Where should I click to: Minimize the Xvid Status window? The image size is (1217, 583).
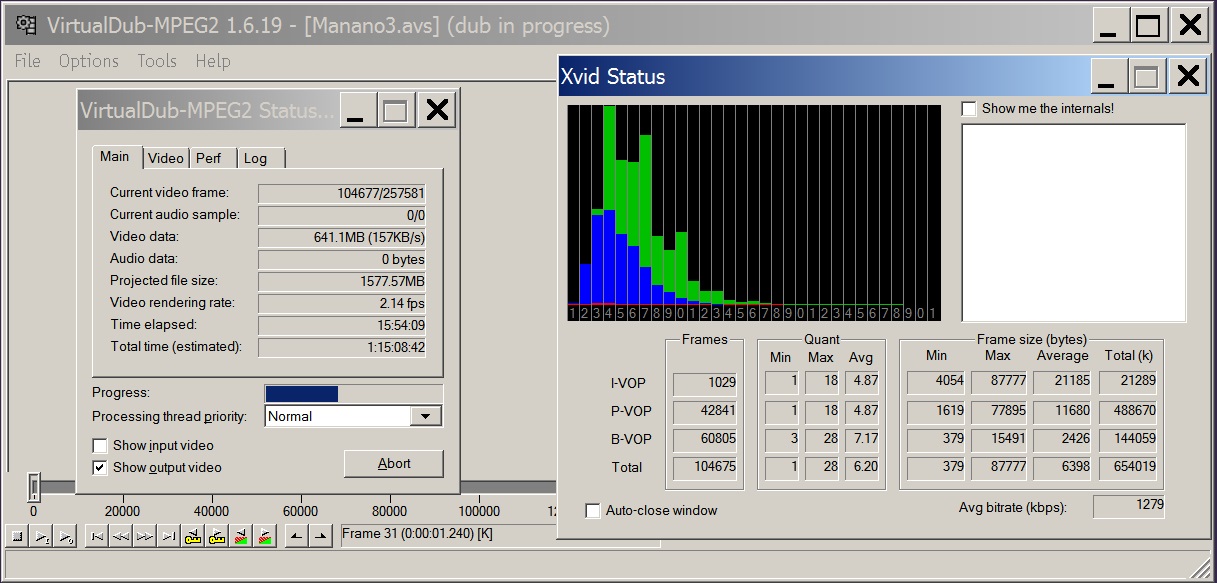tap(1107, 76)
